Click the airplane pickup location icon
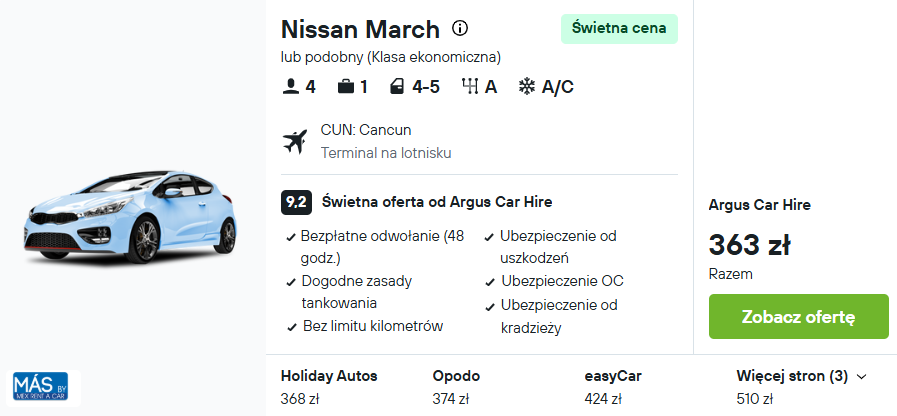 [295, 141]
